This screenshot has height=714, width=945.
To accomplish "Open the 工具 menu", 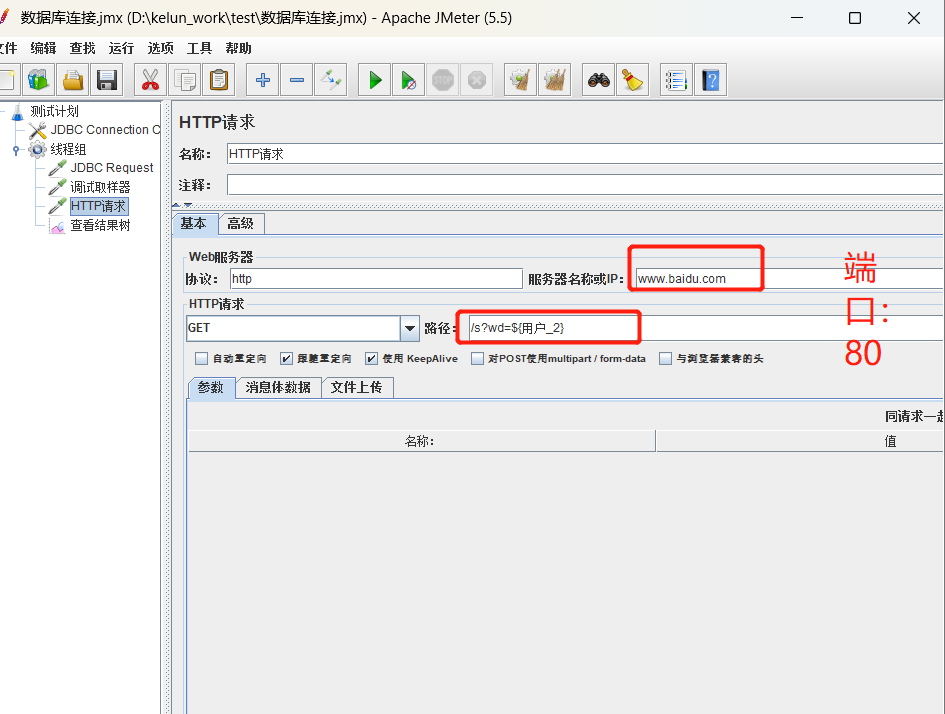I will 199,48.
